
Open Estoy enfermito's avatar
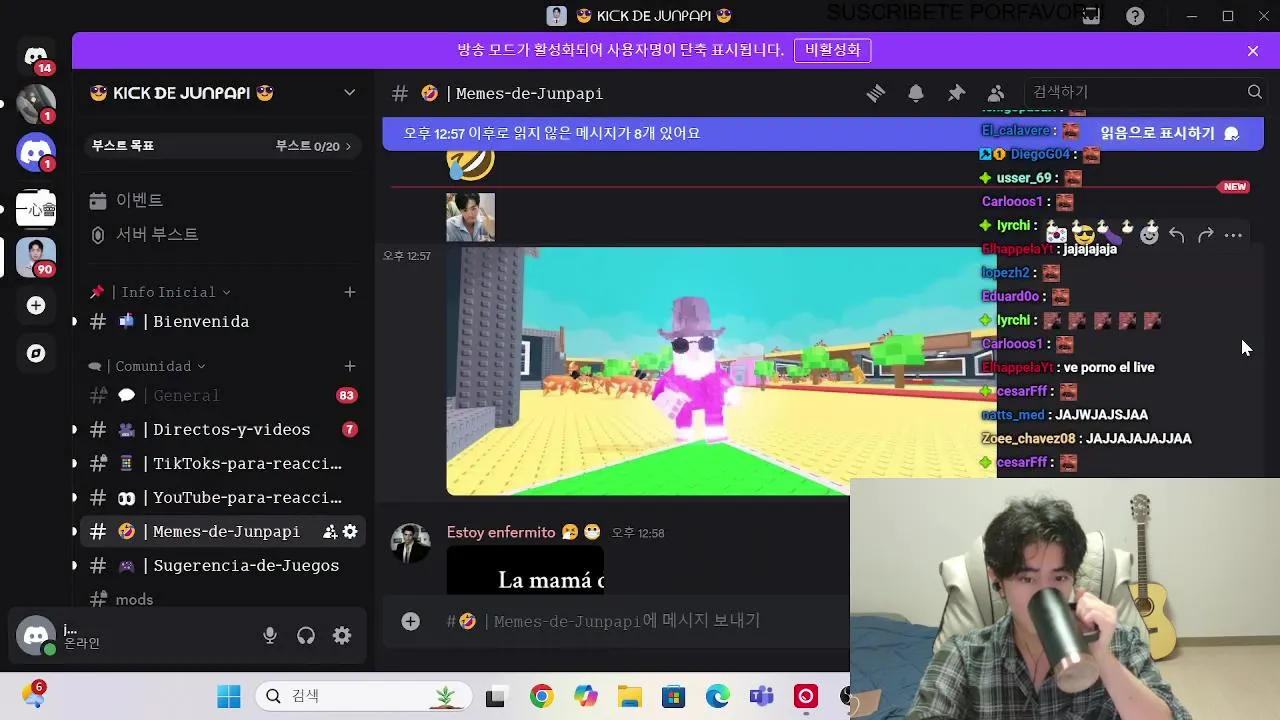click(410, 543)
